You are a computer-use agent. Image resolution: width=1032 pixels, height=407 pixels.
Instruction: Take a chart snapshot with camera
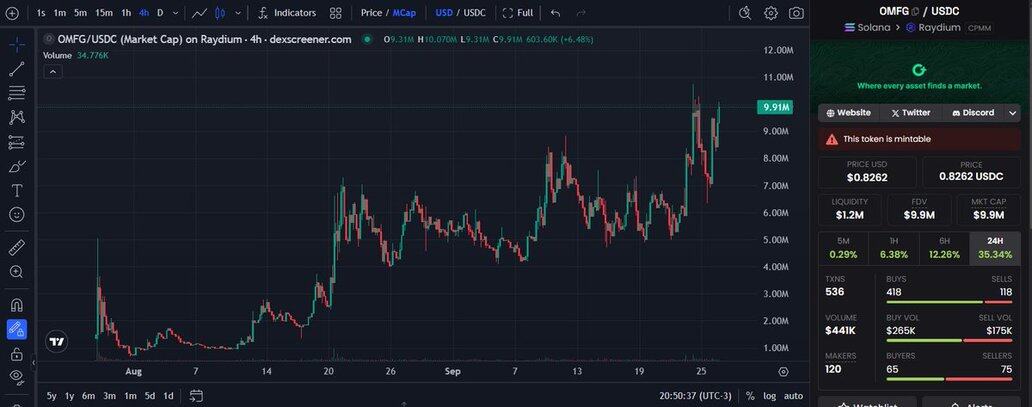click(796, 13)
